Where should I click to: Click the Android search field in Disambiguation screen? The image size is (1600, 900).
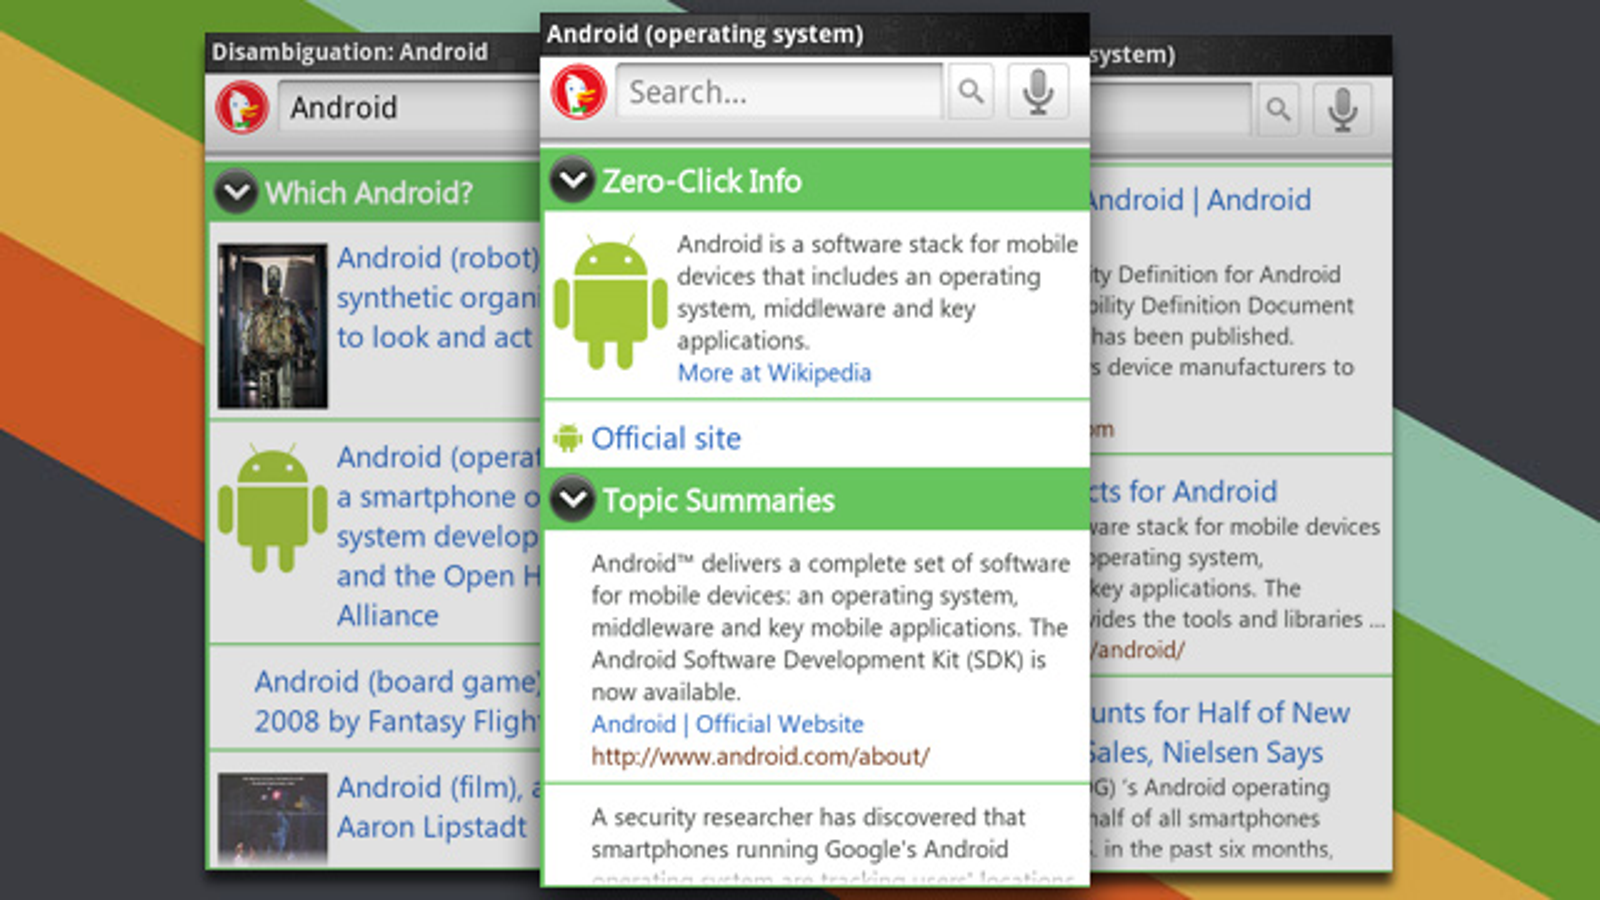tap(410, 107)
